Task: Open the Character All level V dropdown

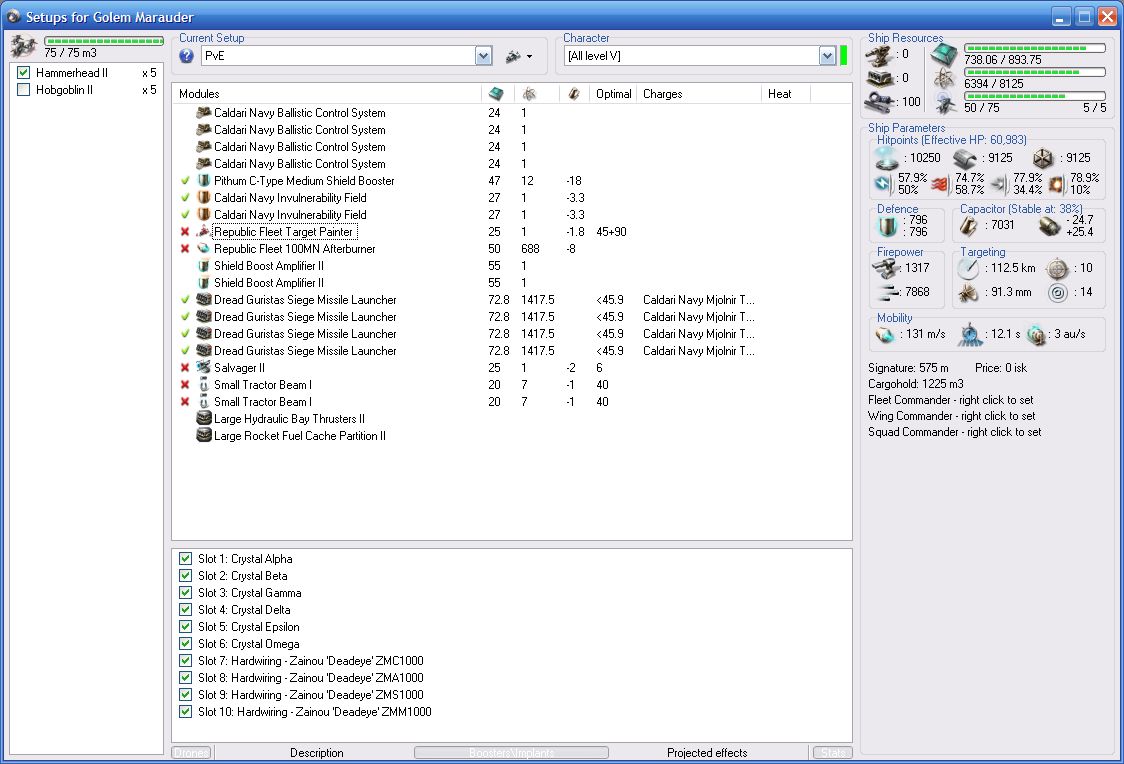Action: point(828,56)
